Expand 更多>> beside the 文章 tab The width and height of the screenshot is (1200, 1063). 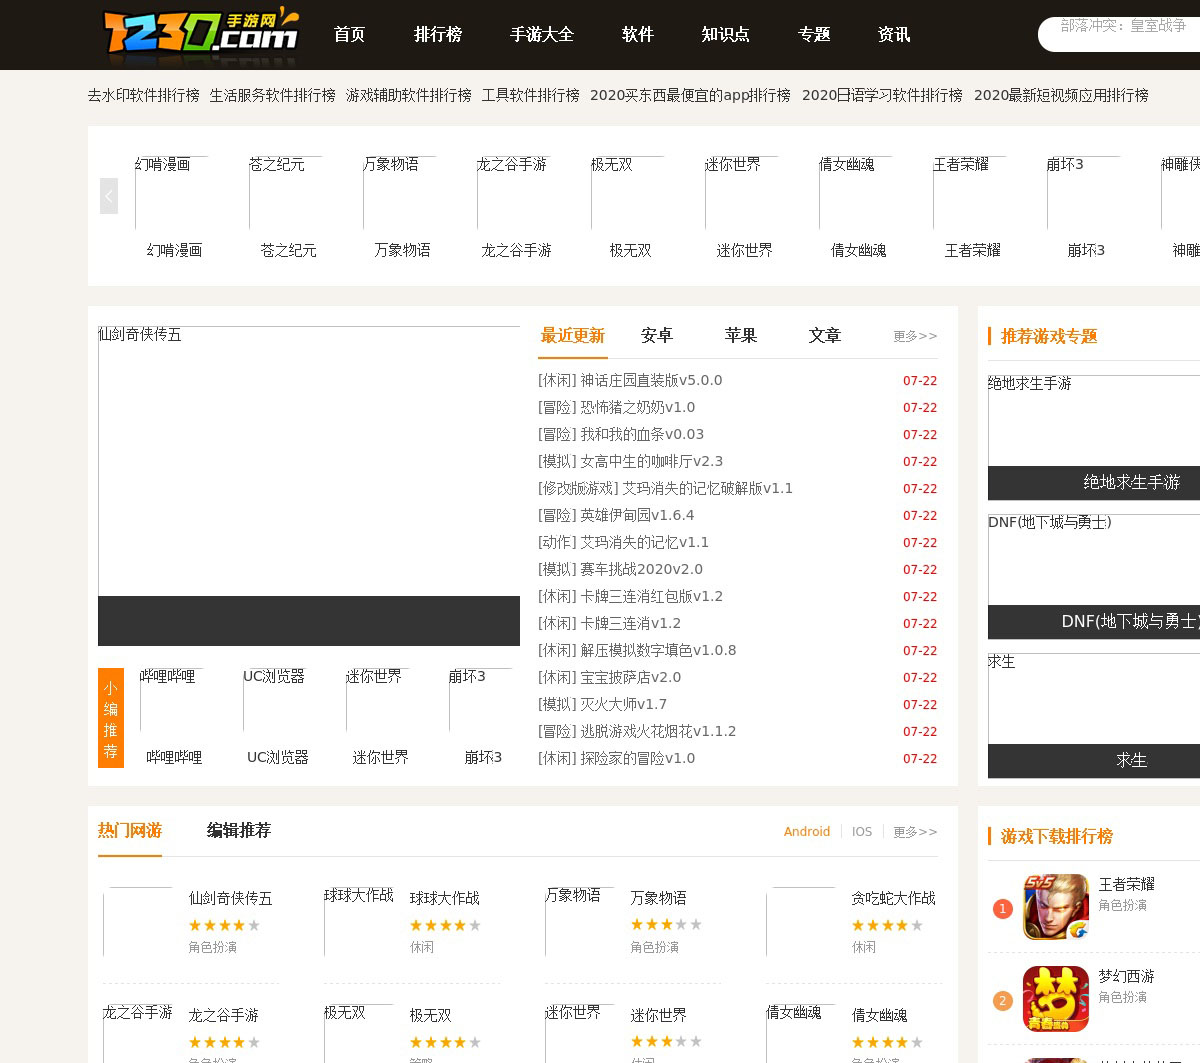point(914,337)
